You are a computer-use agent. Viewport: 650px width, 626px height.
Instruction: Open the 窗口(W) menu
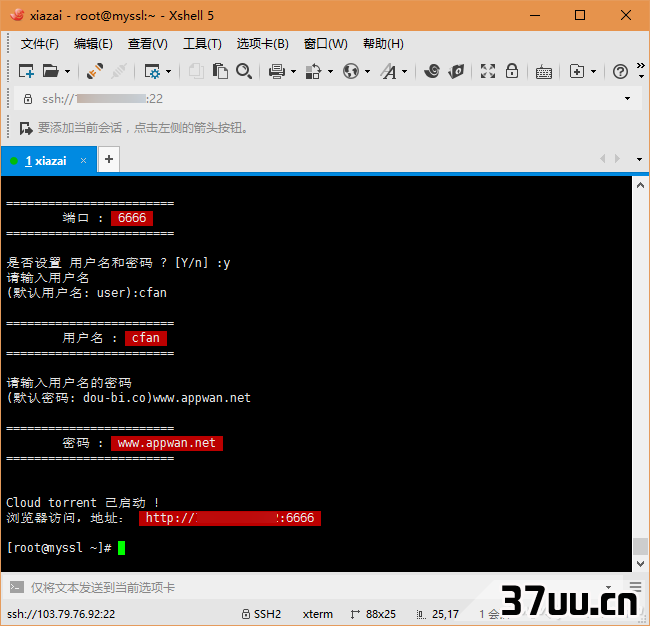[x=326, y=44]
